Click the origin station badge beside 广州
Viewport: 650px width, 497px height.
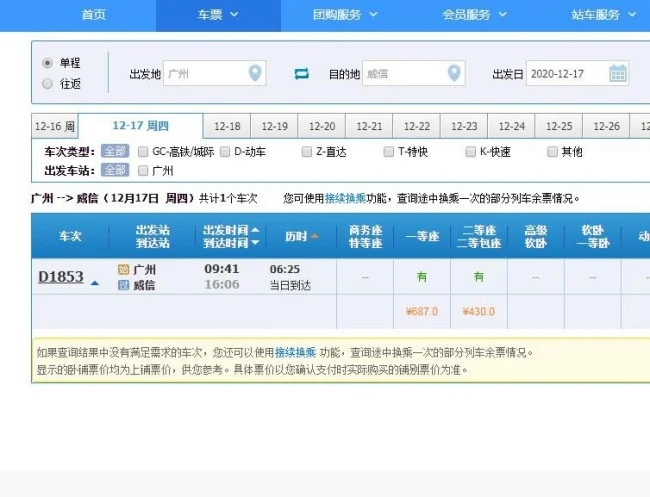pos(124,270)
